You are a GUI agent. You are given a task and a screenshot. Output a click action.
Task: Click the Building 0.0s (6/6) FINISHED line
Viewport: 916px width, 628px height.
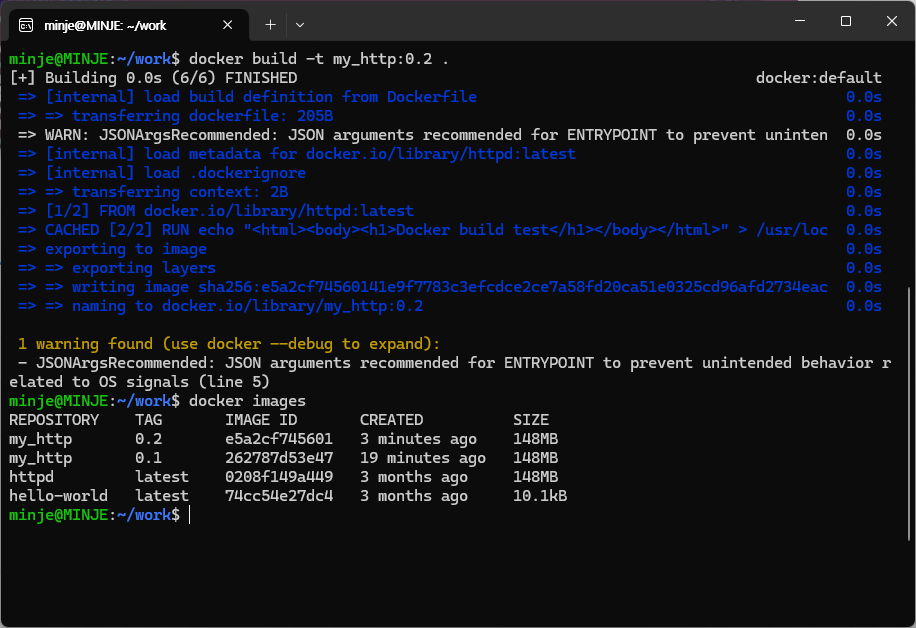154,78
